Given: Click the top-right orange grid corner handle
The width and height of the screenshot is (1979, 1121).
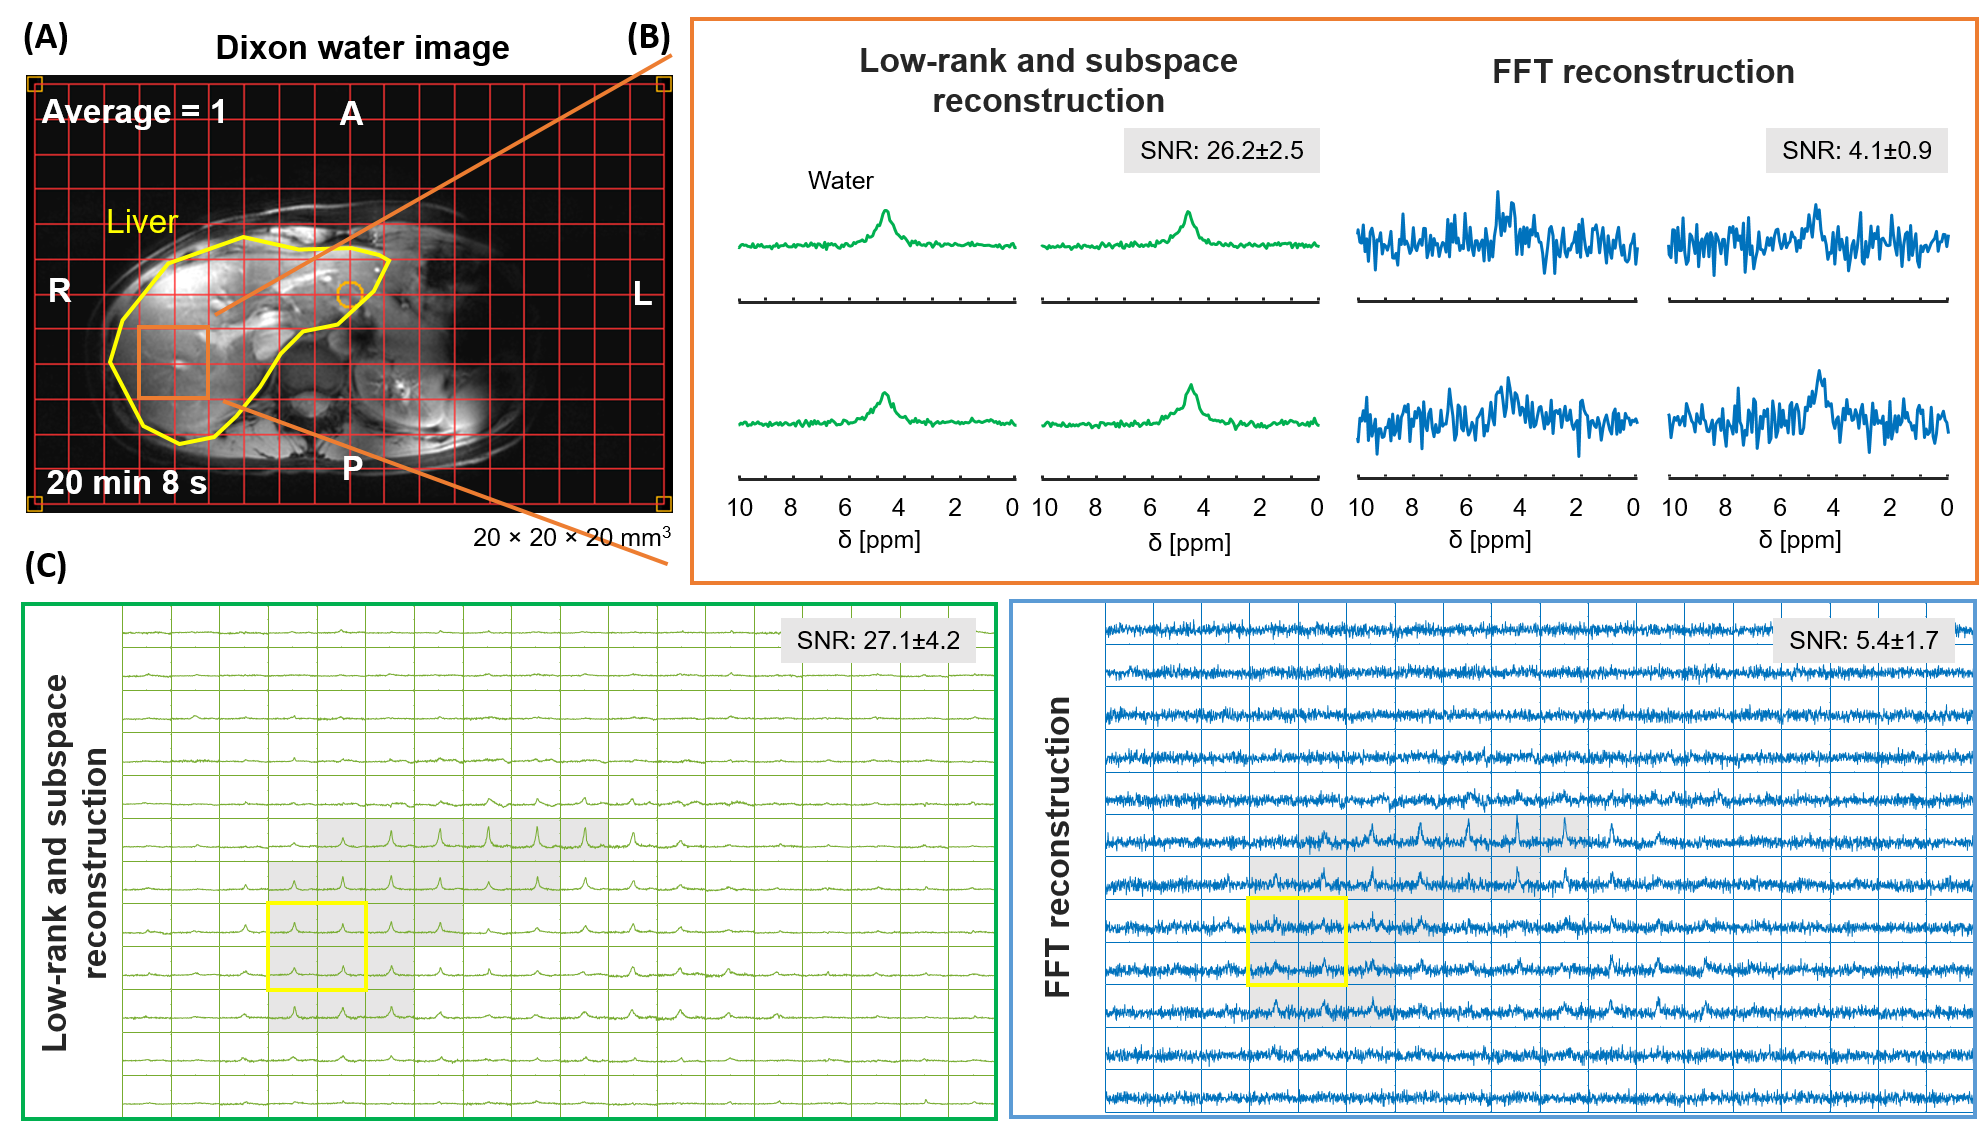Looking at the screenshot, I should 663,84.
